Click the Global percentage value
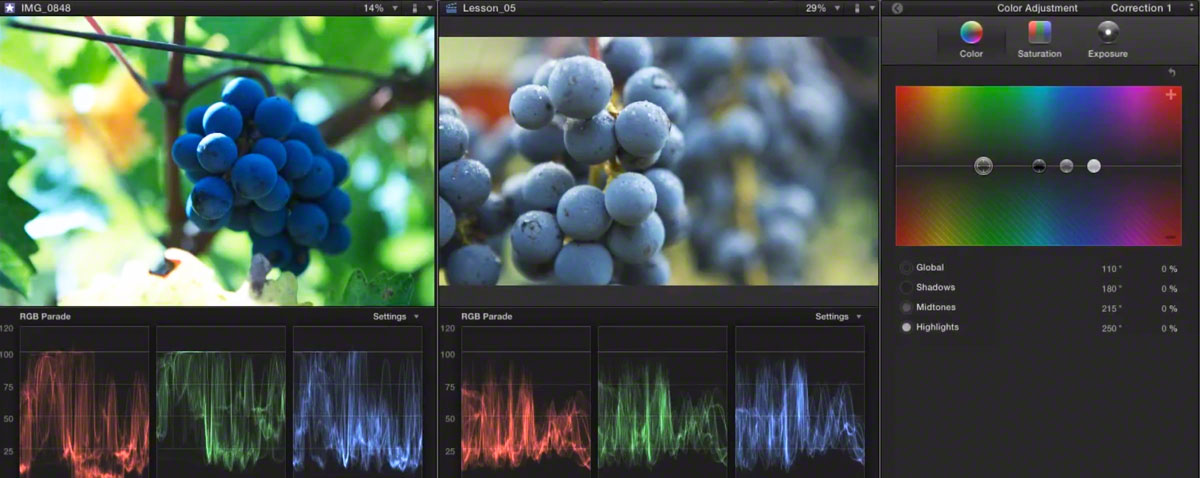The width and height of the screenshot is (1200, 478). click(1168, 269)
